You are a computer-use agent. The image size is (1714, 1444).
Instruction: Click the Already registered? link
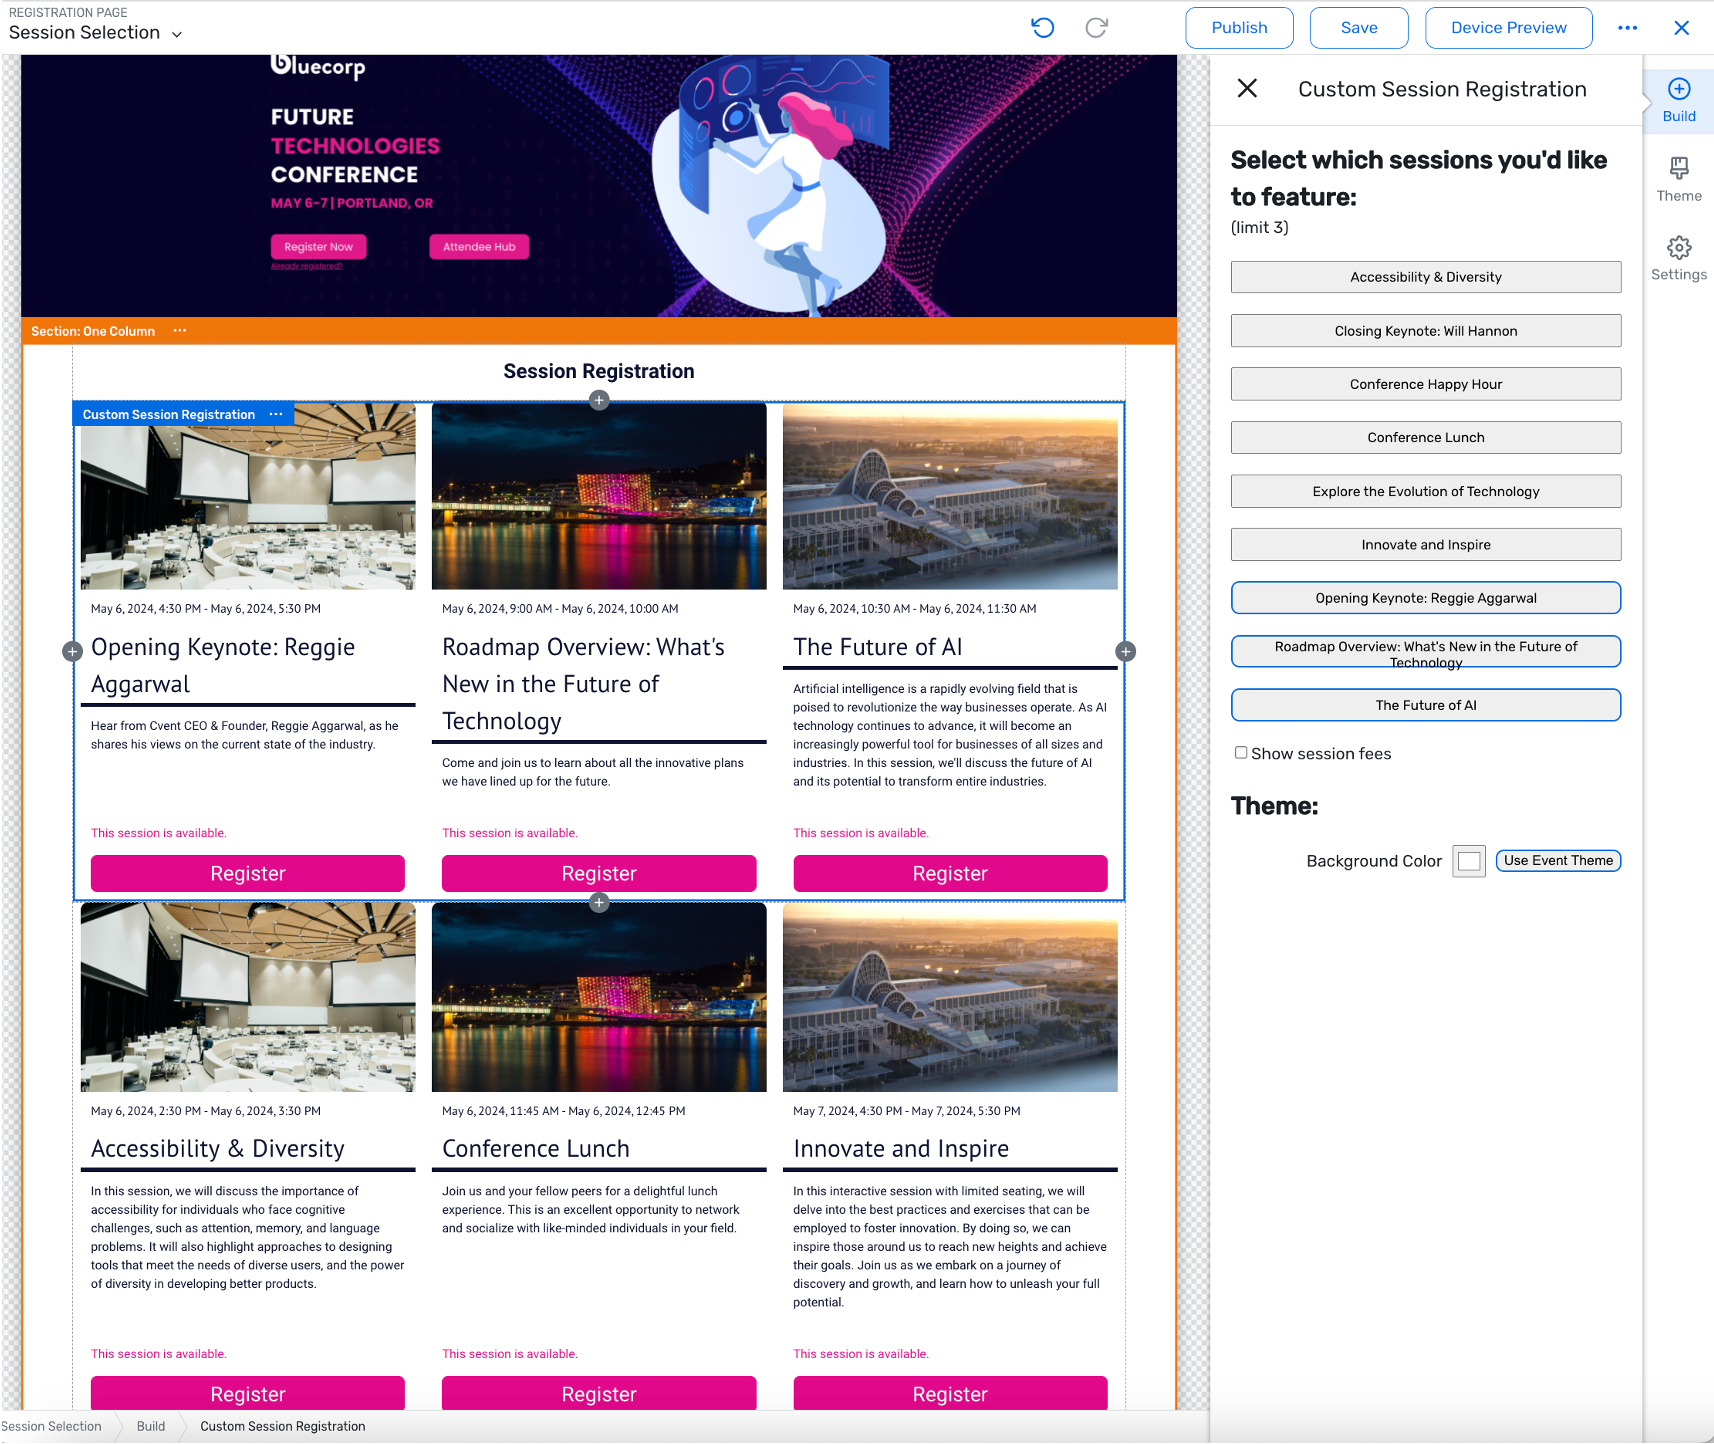(306, 266)
